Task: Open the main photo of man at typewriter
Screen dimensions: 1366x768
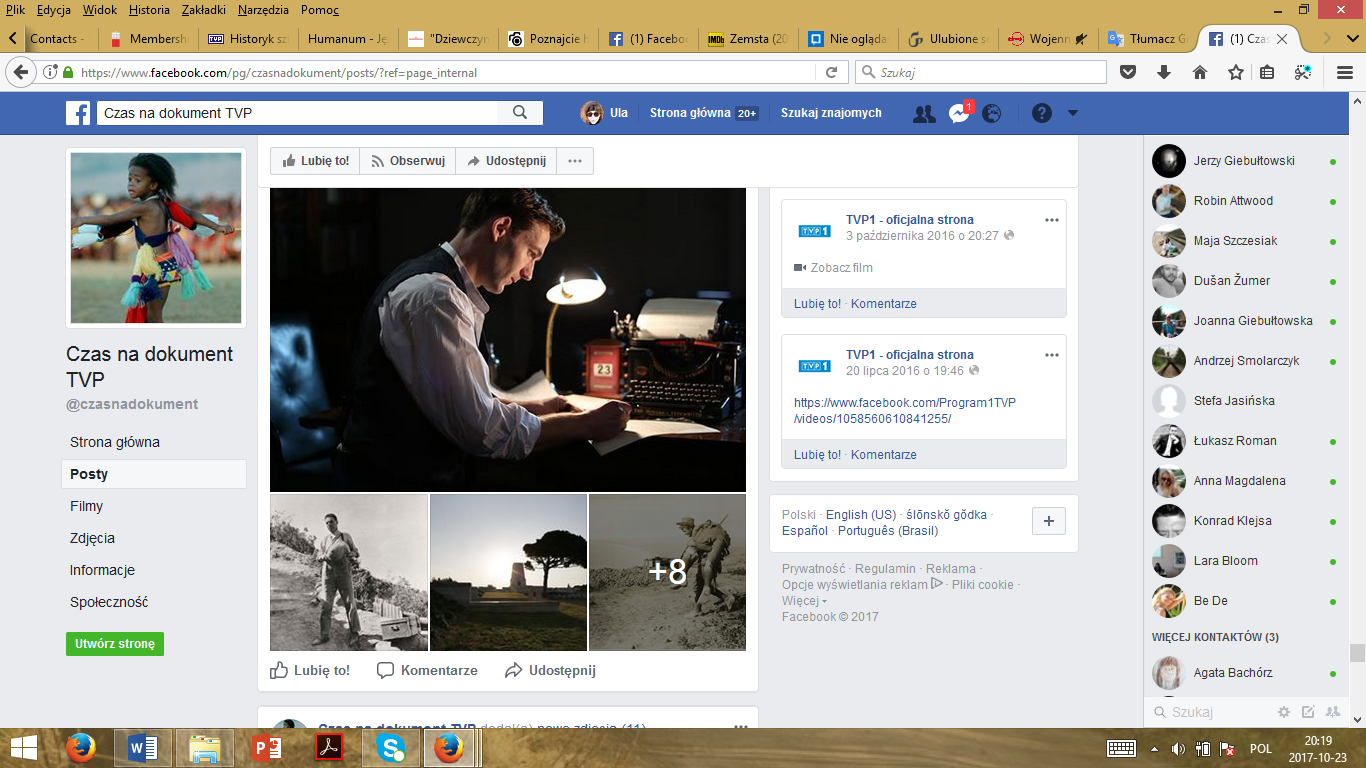Action: 508,340
